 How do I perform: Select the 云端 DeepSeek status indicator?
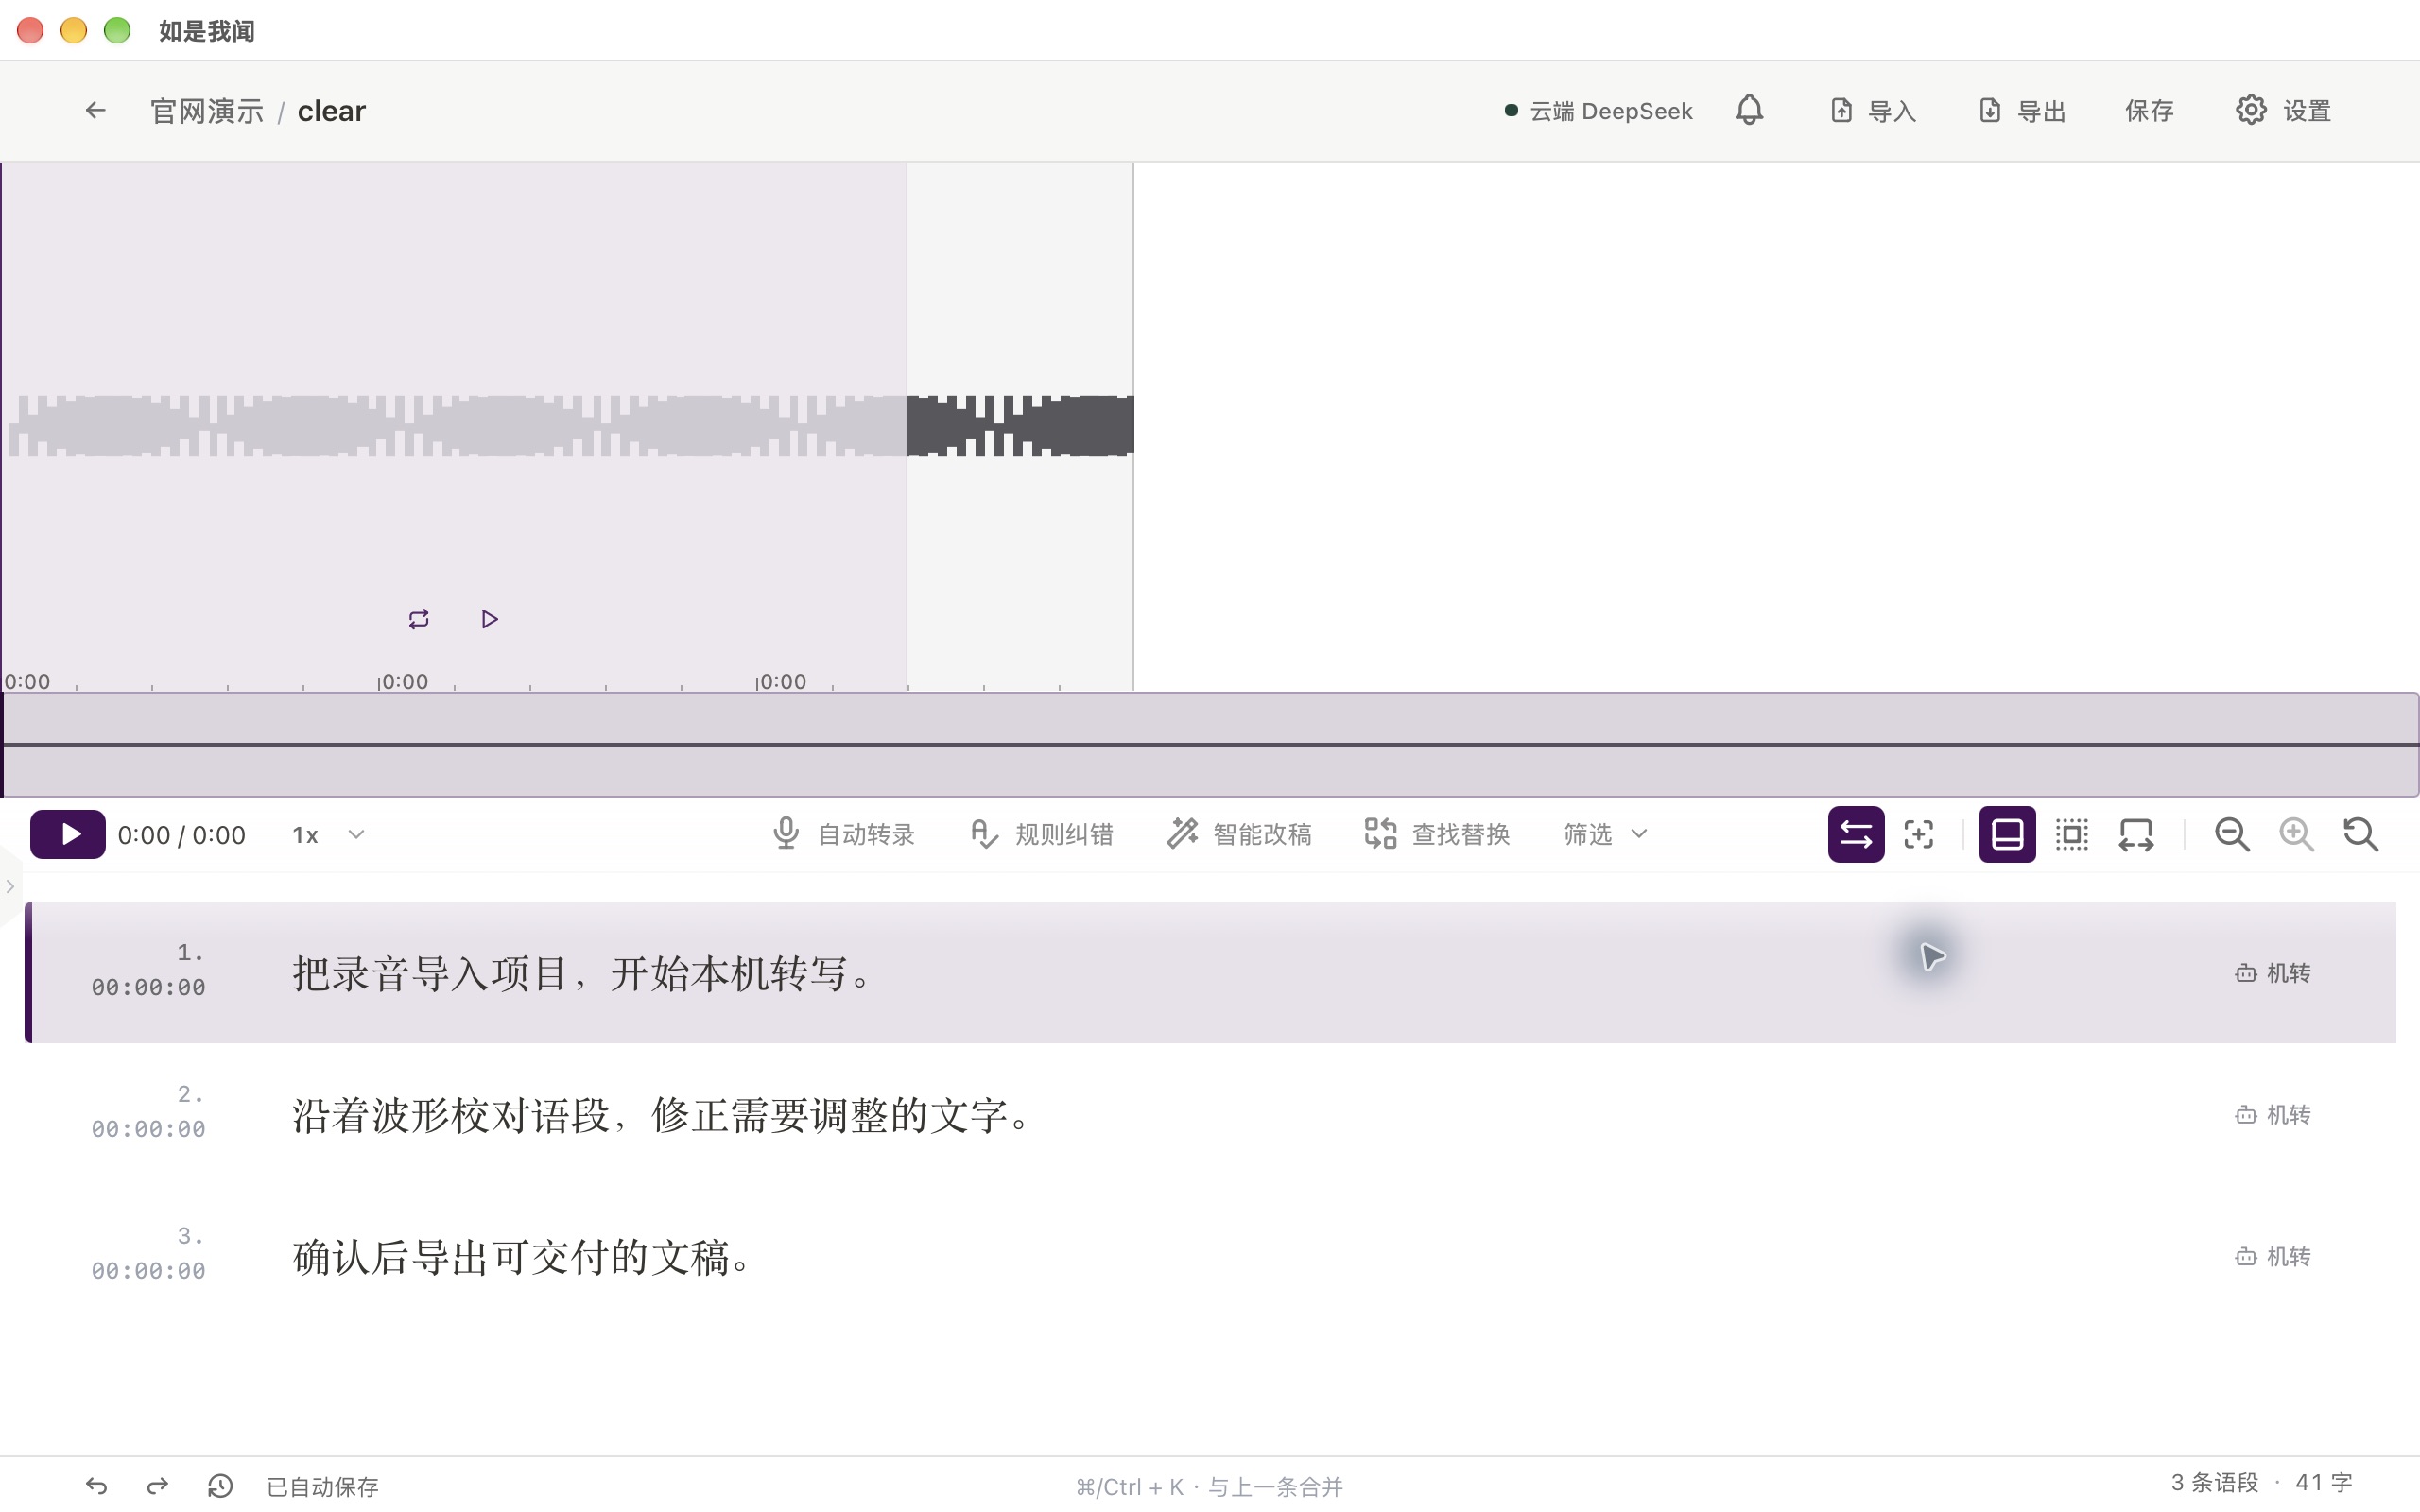1598,110
